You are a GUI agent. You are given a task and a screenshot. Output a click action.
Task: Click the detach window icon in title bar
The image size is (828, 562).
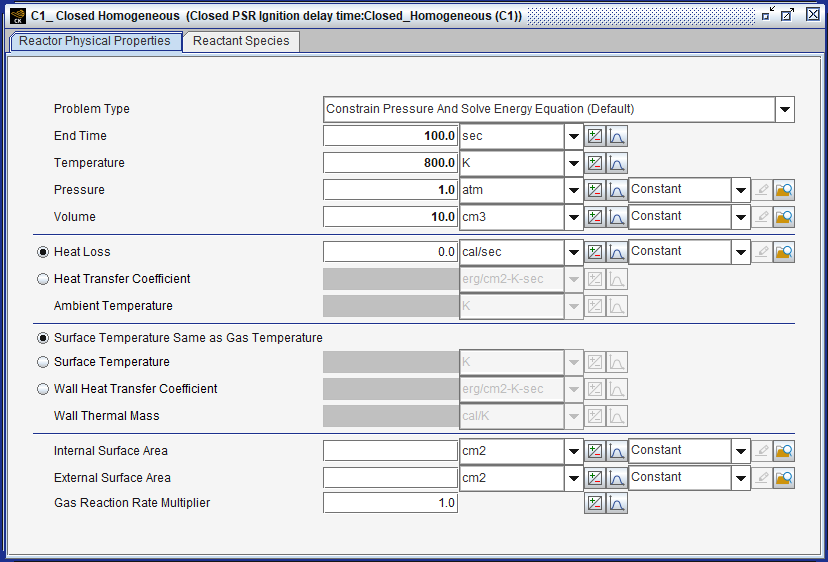[768, 14]
